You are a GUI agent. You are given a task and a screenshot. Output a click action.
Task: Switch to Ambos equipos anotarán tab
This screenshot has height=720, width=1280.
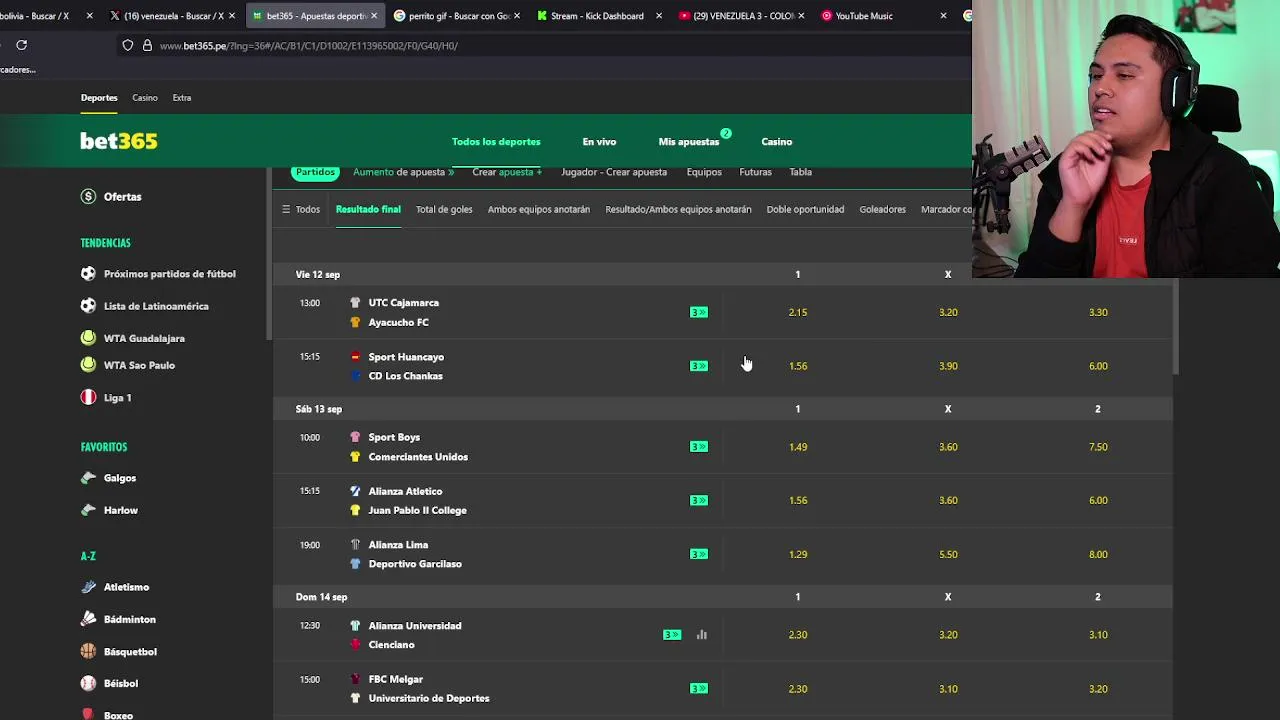click(x=539, y=209)
